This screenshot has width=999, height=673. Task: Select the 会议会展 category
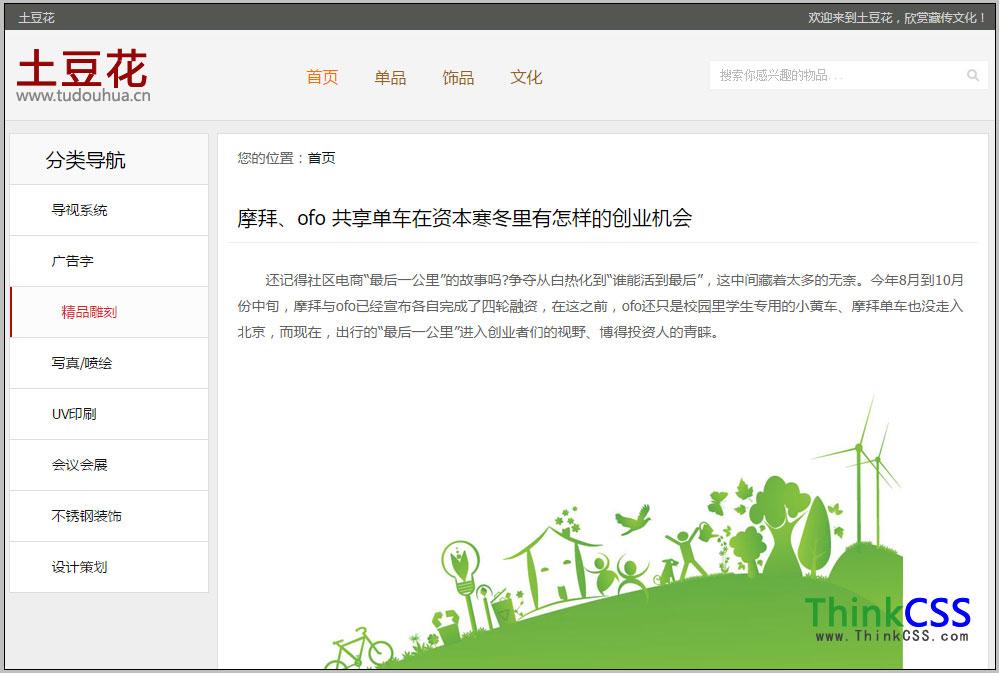point(109,465)
